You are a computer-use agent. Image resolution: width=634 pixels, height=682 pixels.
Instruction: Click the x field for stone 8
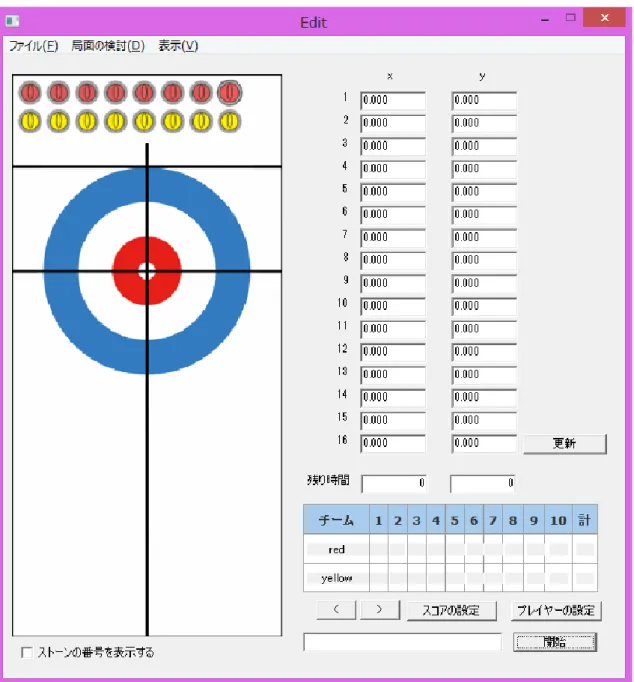pyautogui.click(x=393, y=260)
